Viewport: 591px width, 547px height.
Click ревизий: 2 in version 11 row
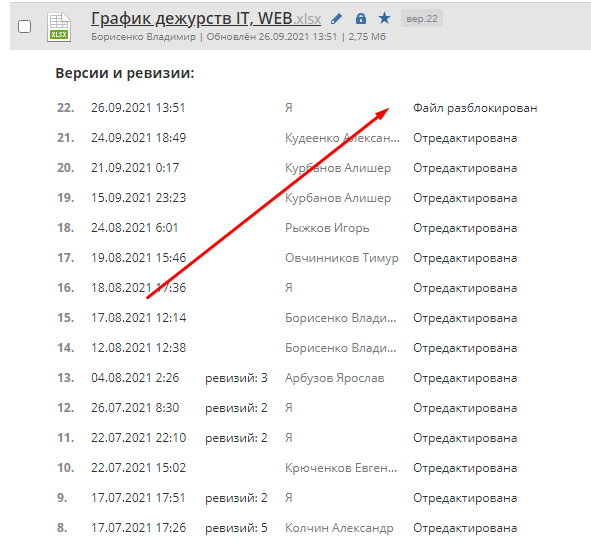(236, 438)
